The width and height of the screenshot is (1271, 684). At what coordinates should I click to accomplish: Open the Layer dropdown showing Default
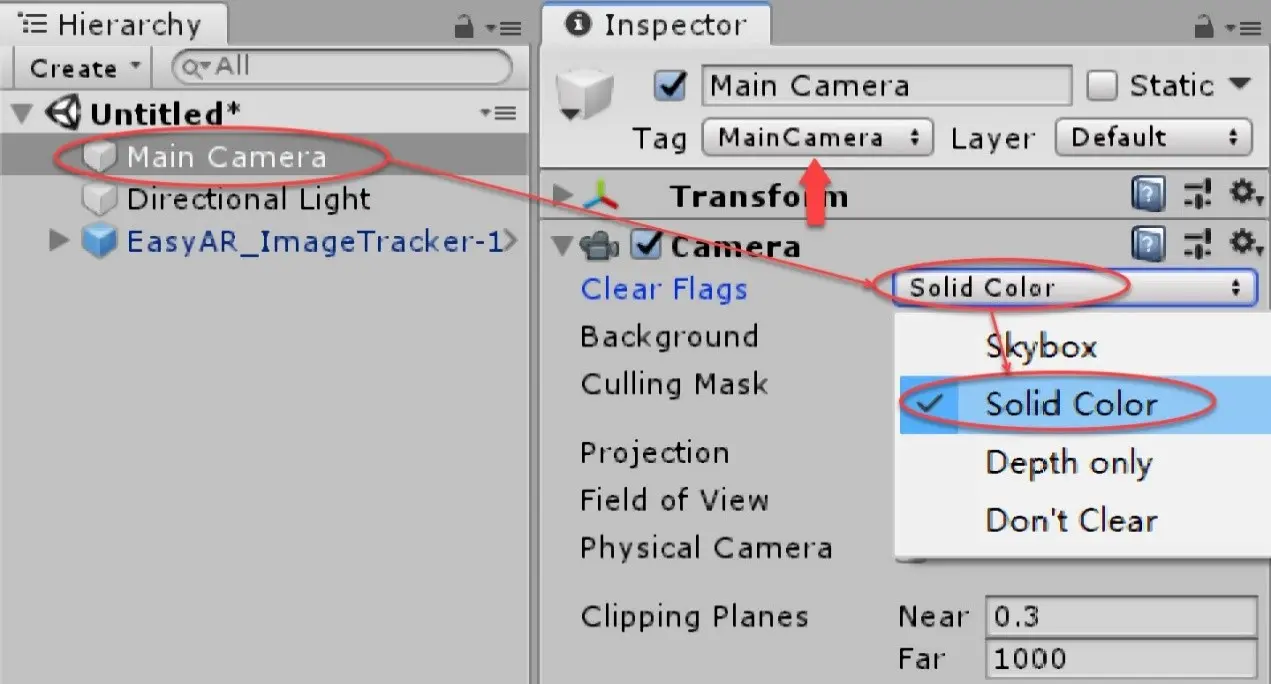(1153, 138)
